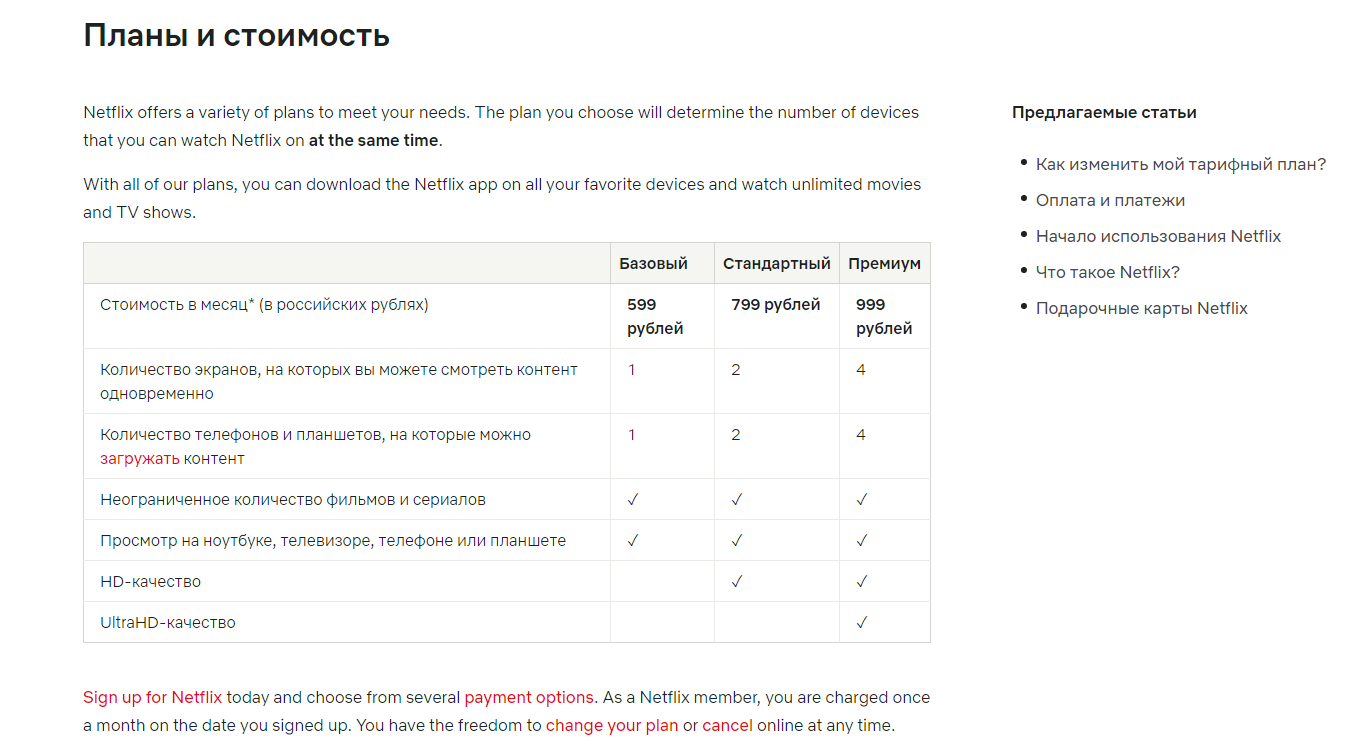Open 'Начало использования Netflix' article
The image size is (1367, 746).
(x=1158, y=236)
